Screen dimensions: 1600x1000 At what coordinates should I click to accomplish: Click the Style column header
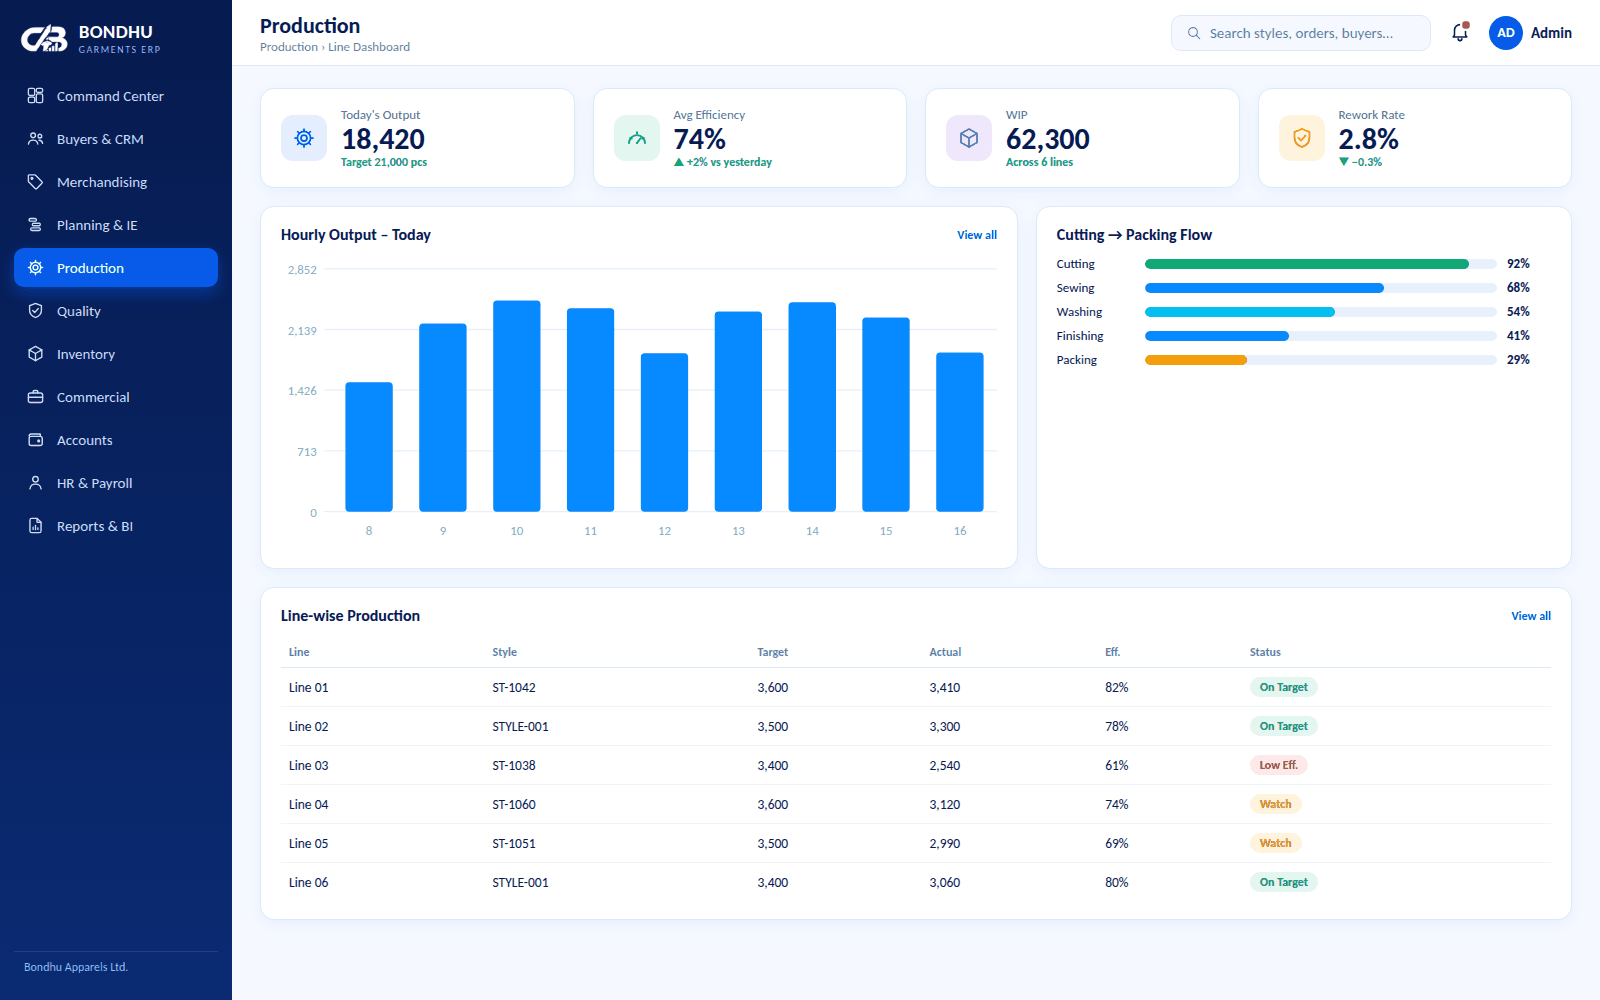point(504,652)
